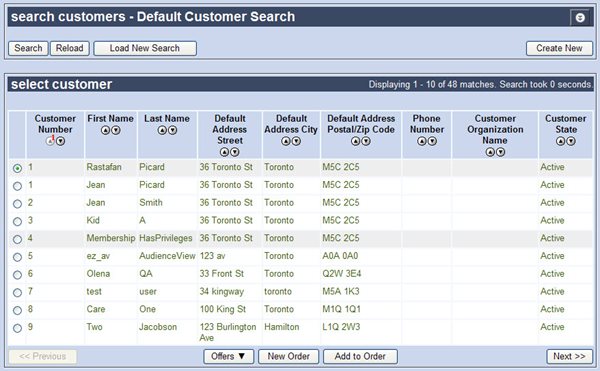Sort Phone Number column descending
This screenshot has height=371, width=600.
point(432,142)
